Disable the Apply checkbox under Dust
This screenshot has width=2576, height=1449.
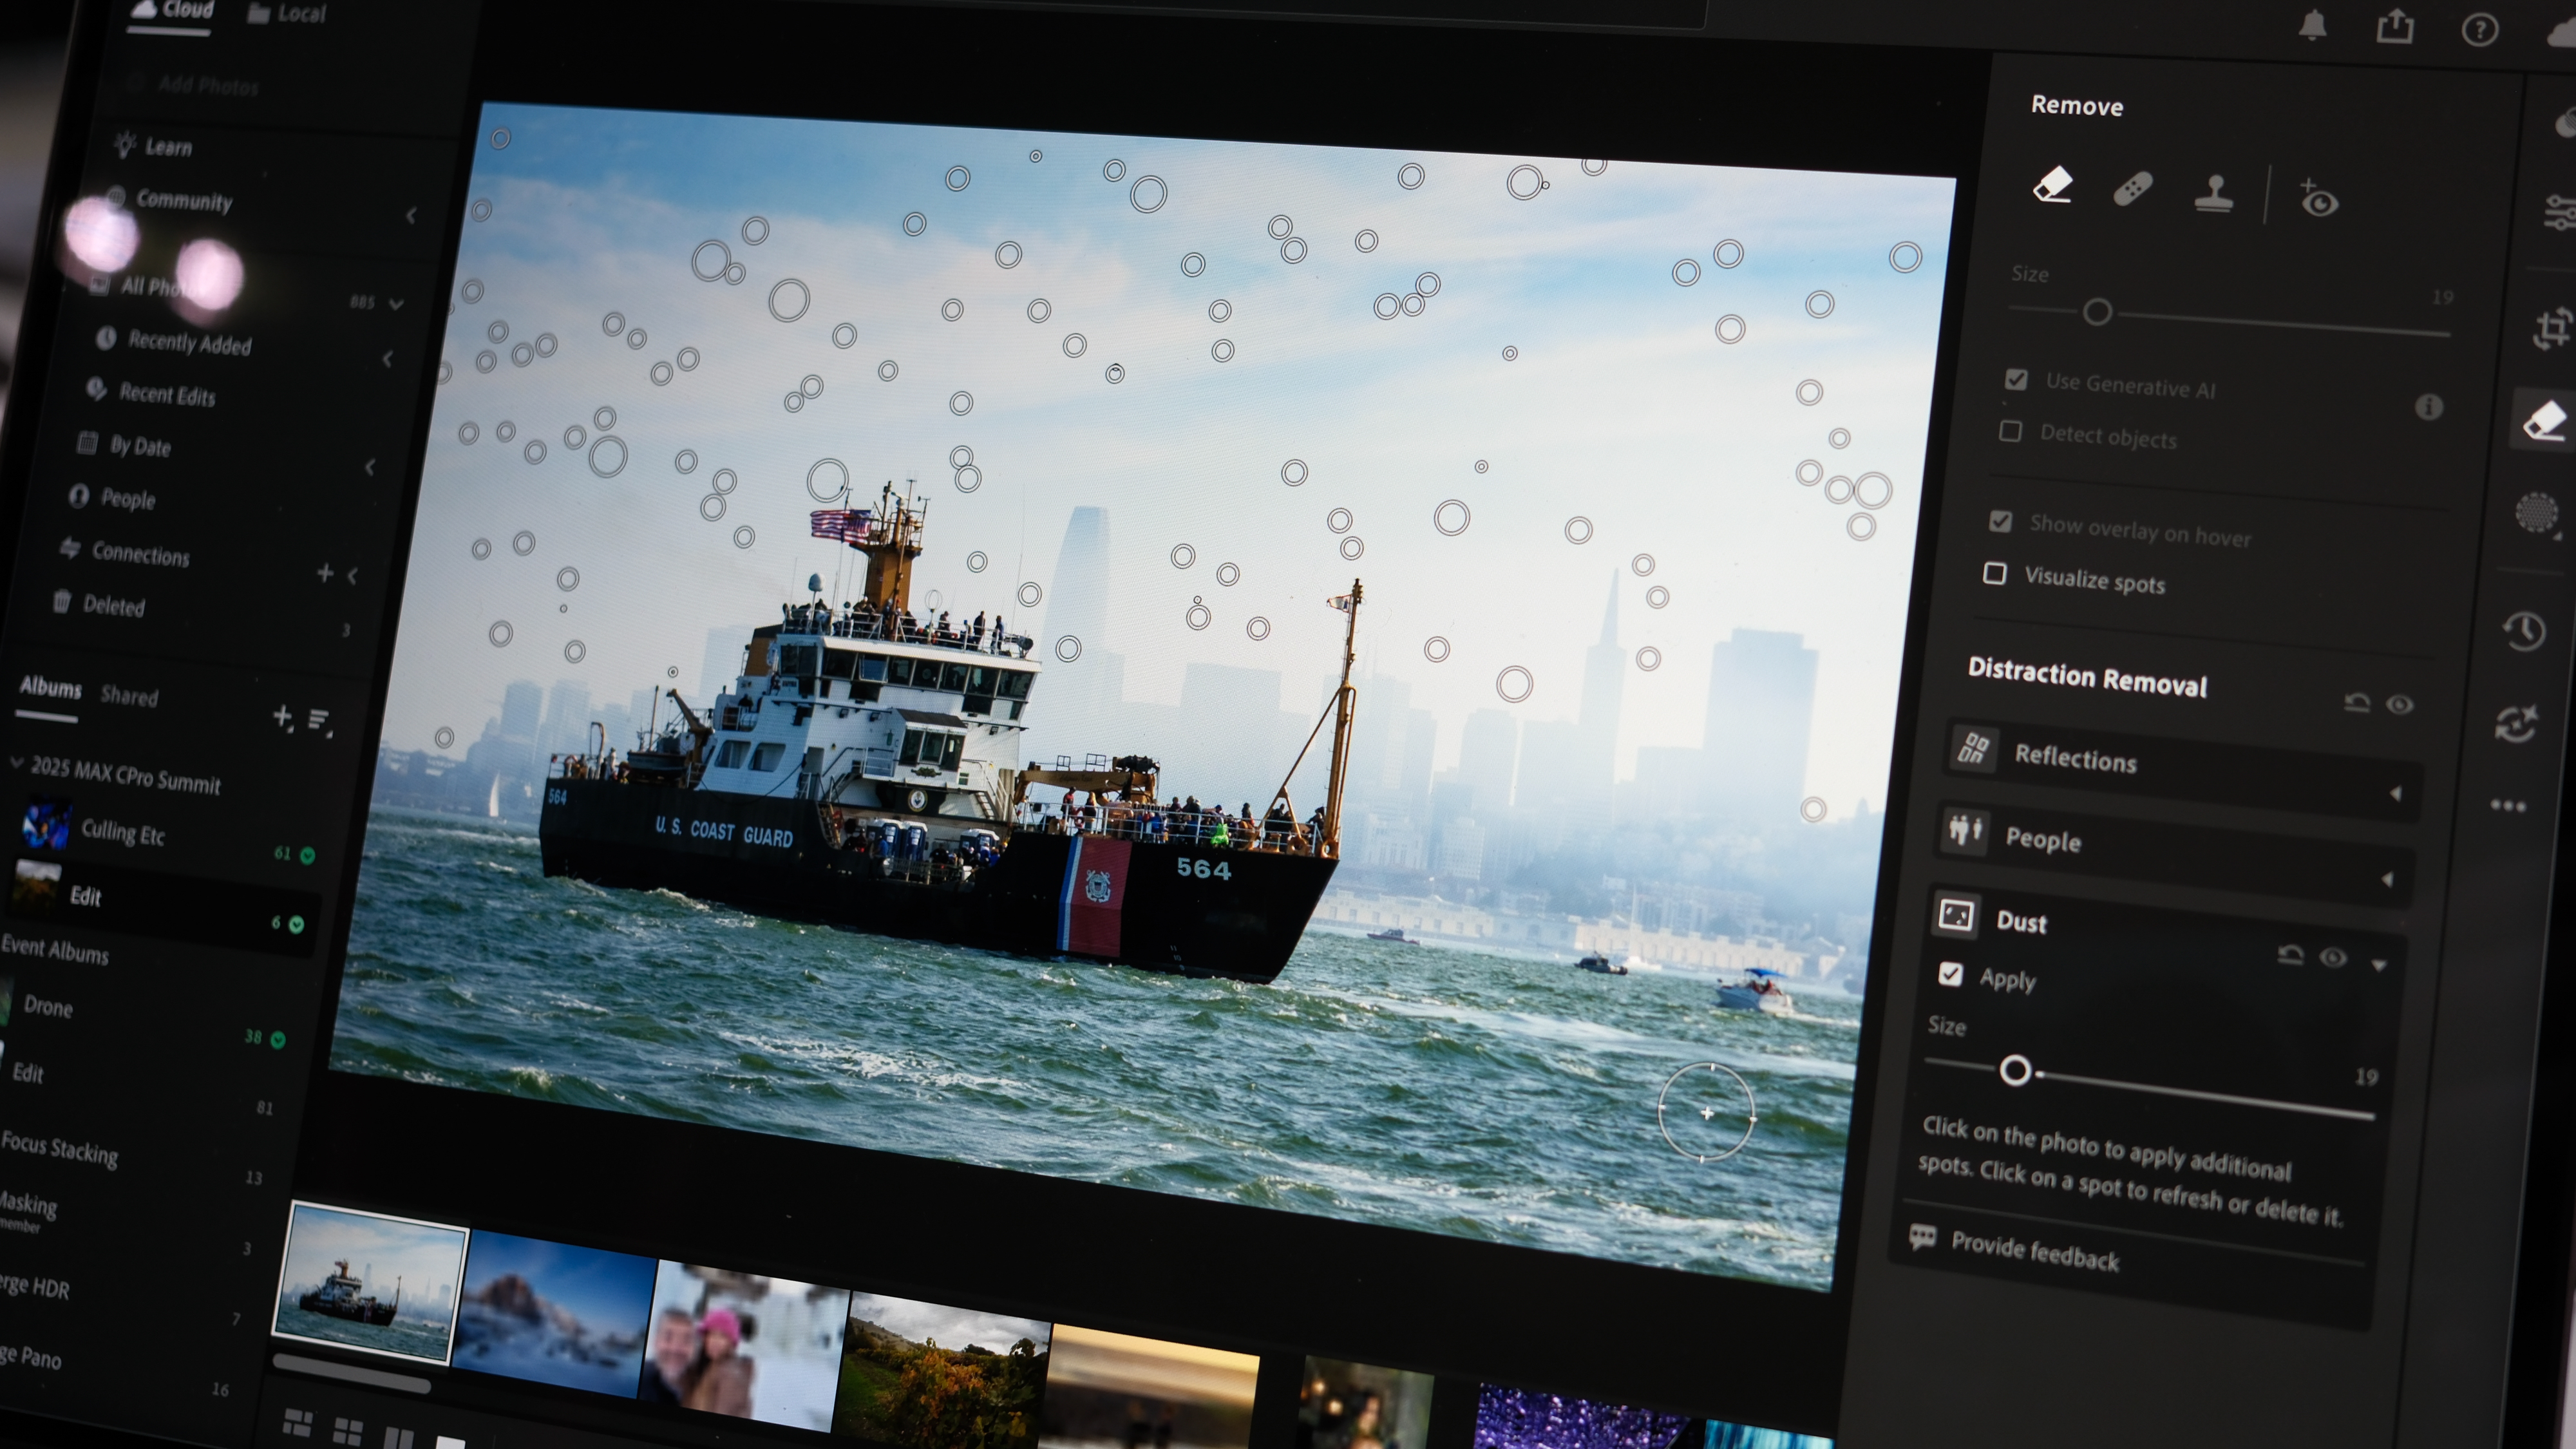pyautogui.click(x=1950, y=974)
